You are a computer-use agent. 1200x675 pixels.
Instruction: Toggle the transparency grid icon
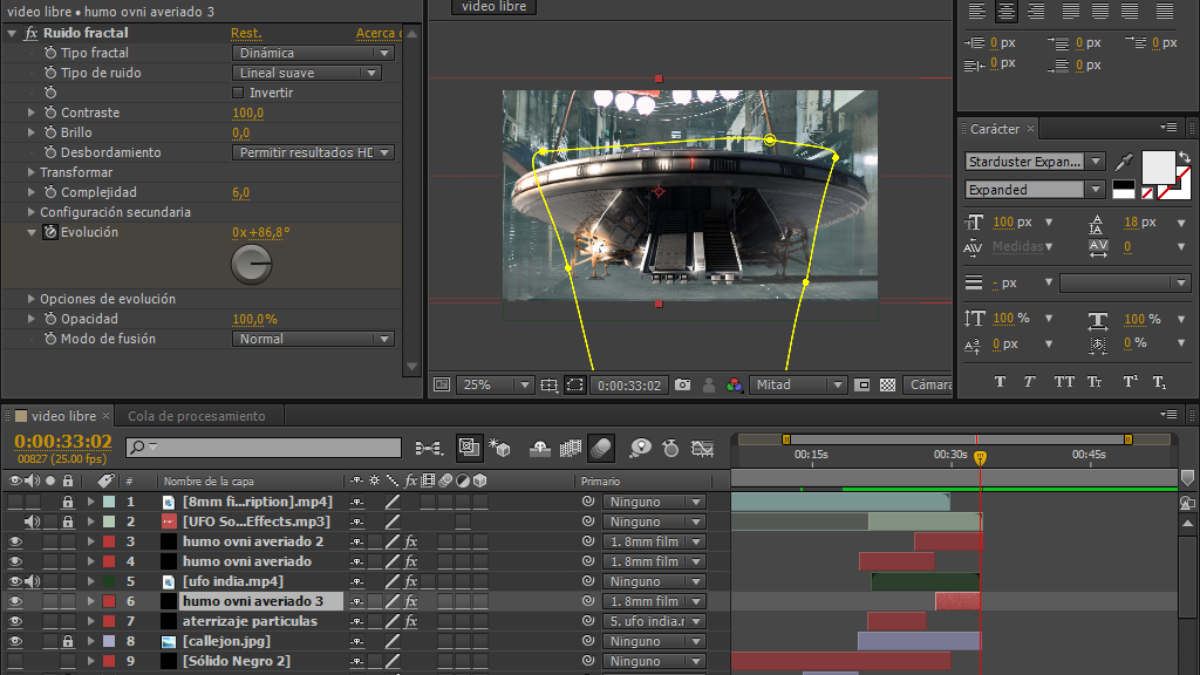pos(887,385)
